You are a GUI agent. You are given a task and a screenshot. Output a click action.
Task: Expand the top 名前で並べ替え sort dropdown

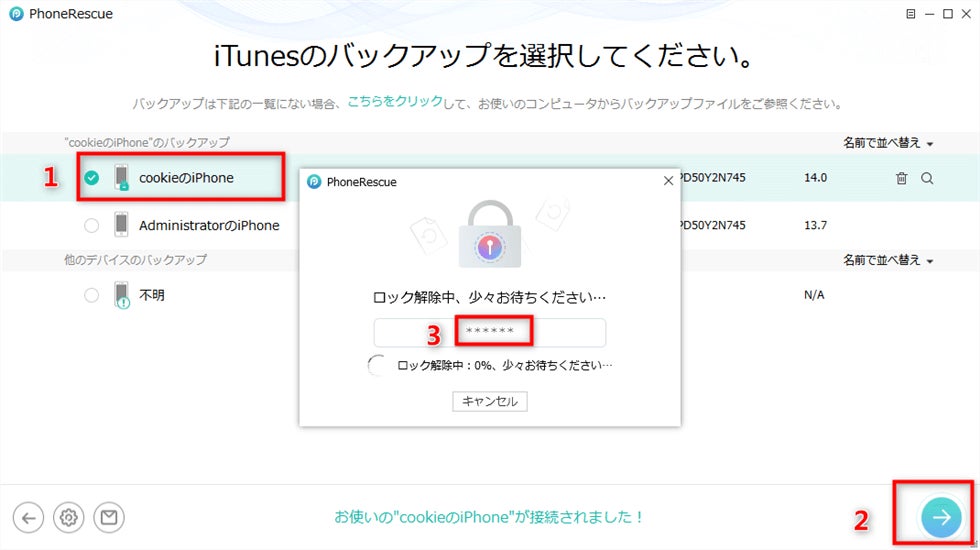888,143
